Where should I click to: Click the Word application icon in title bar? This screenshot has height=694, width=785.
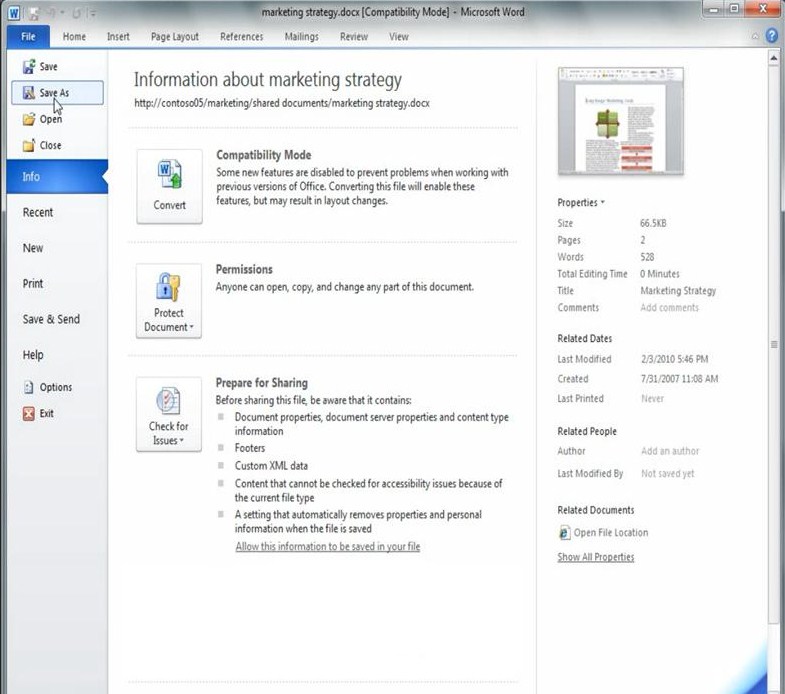click(x=14, y=13)
